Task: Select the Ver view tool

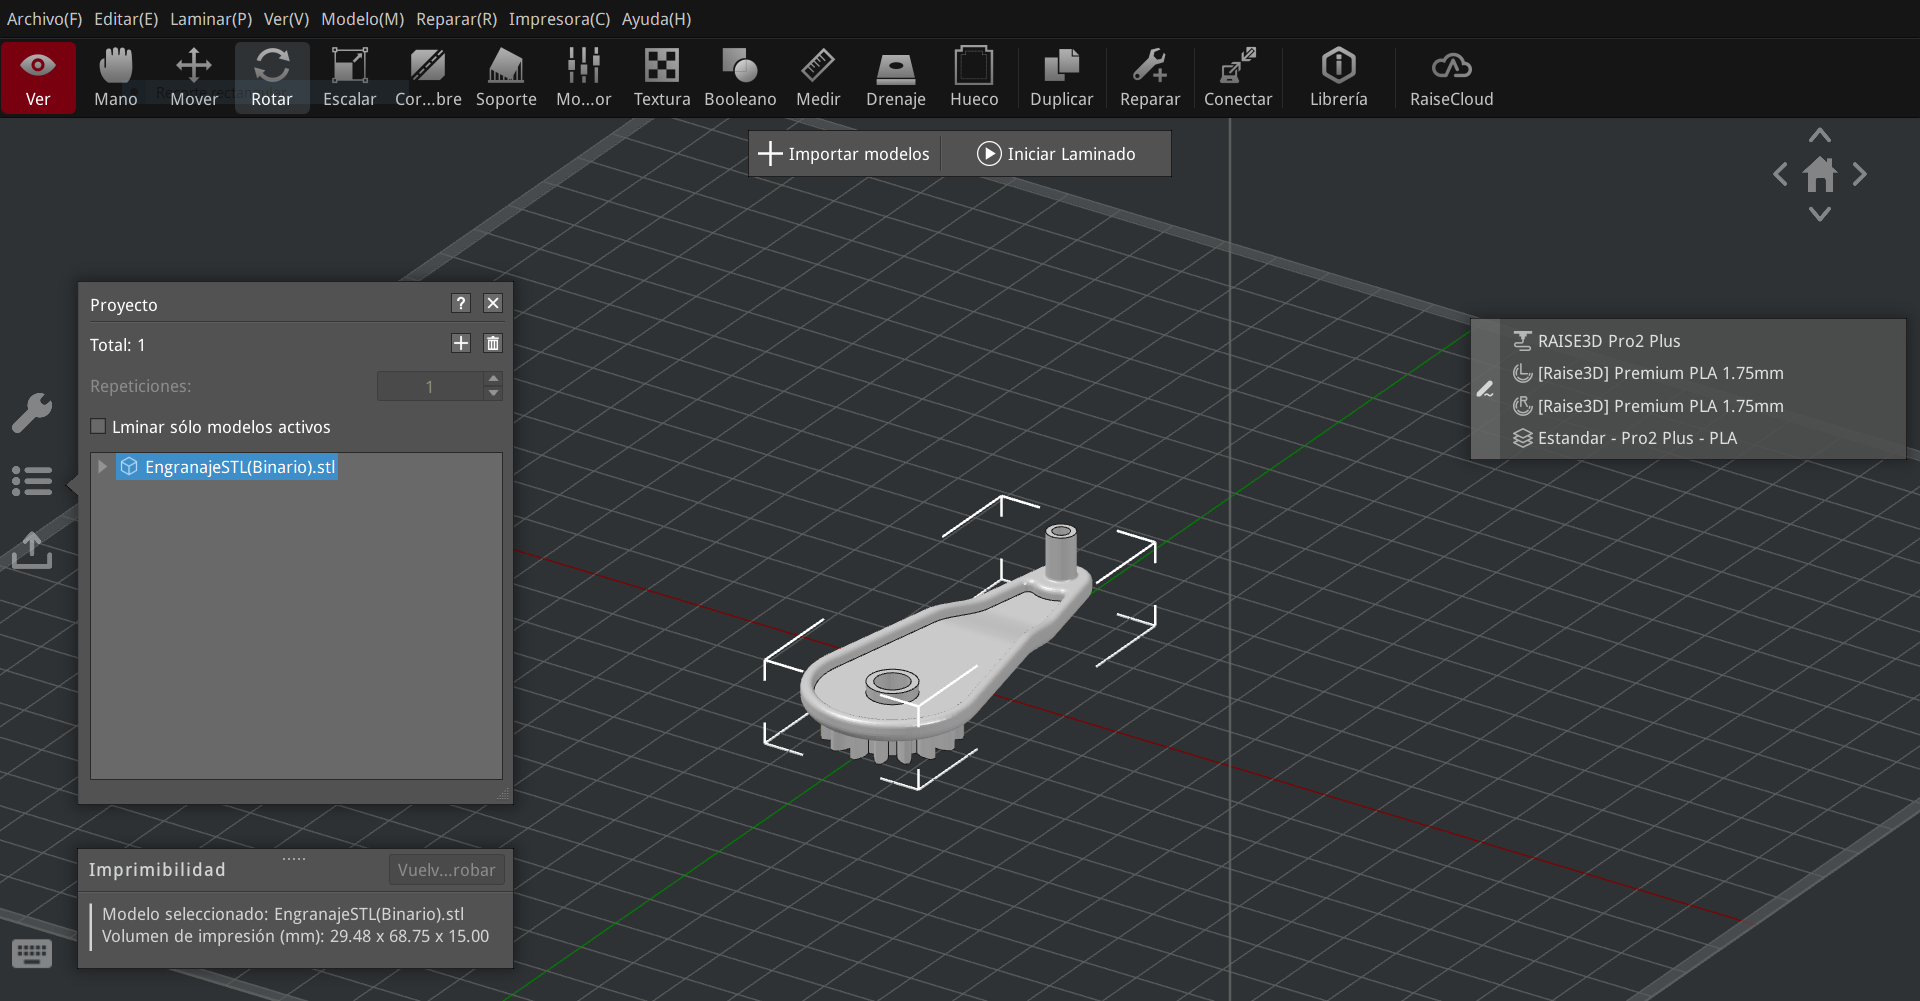Action: (38, 78)
